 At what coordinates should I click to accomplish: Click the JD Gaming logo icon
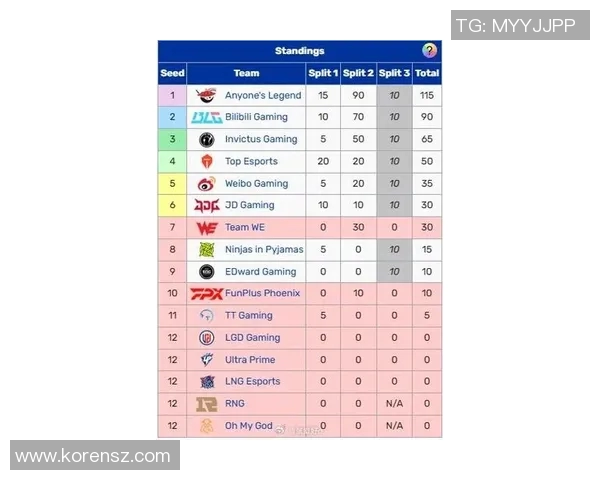(x=206, y=205)
